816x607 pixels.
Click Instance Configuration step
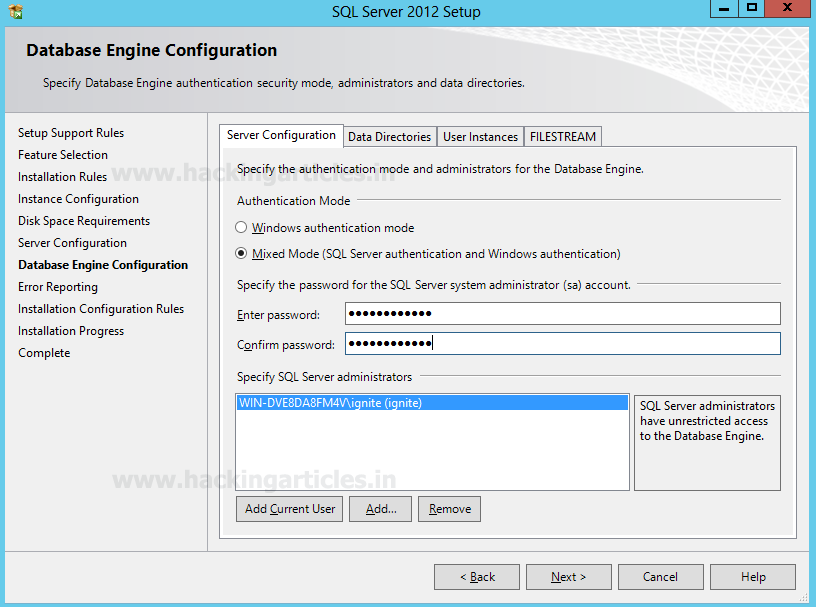[79, 199]
